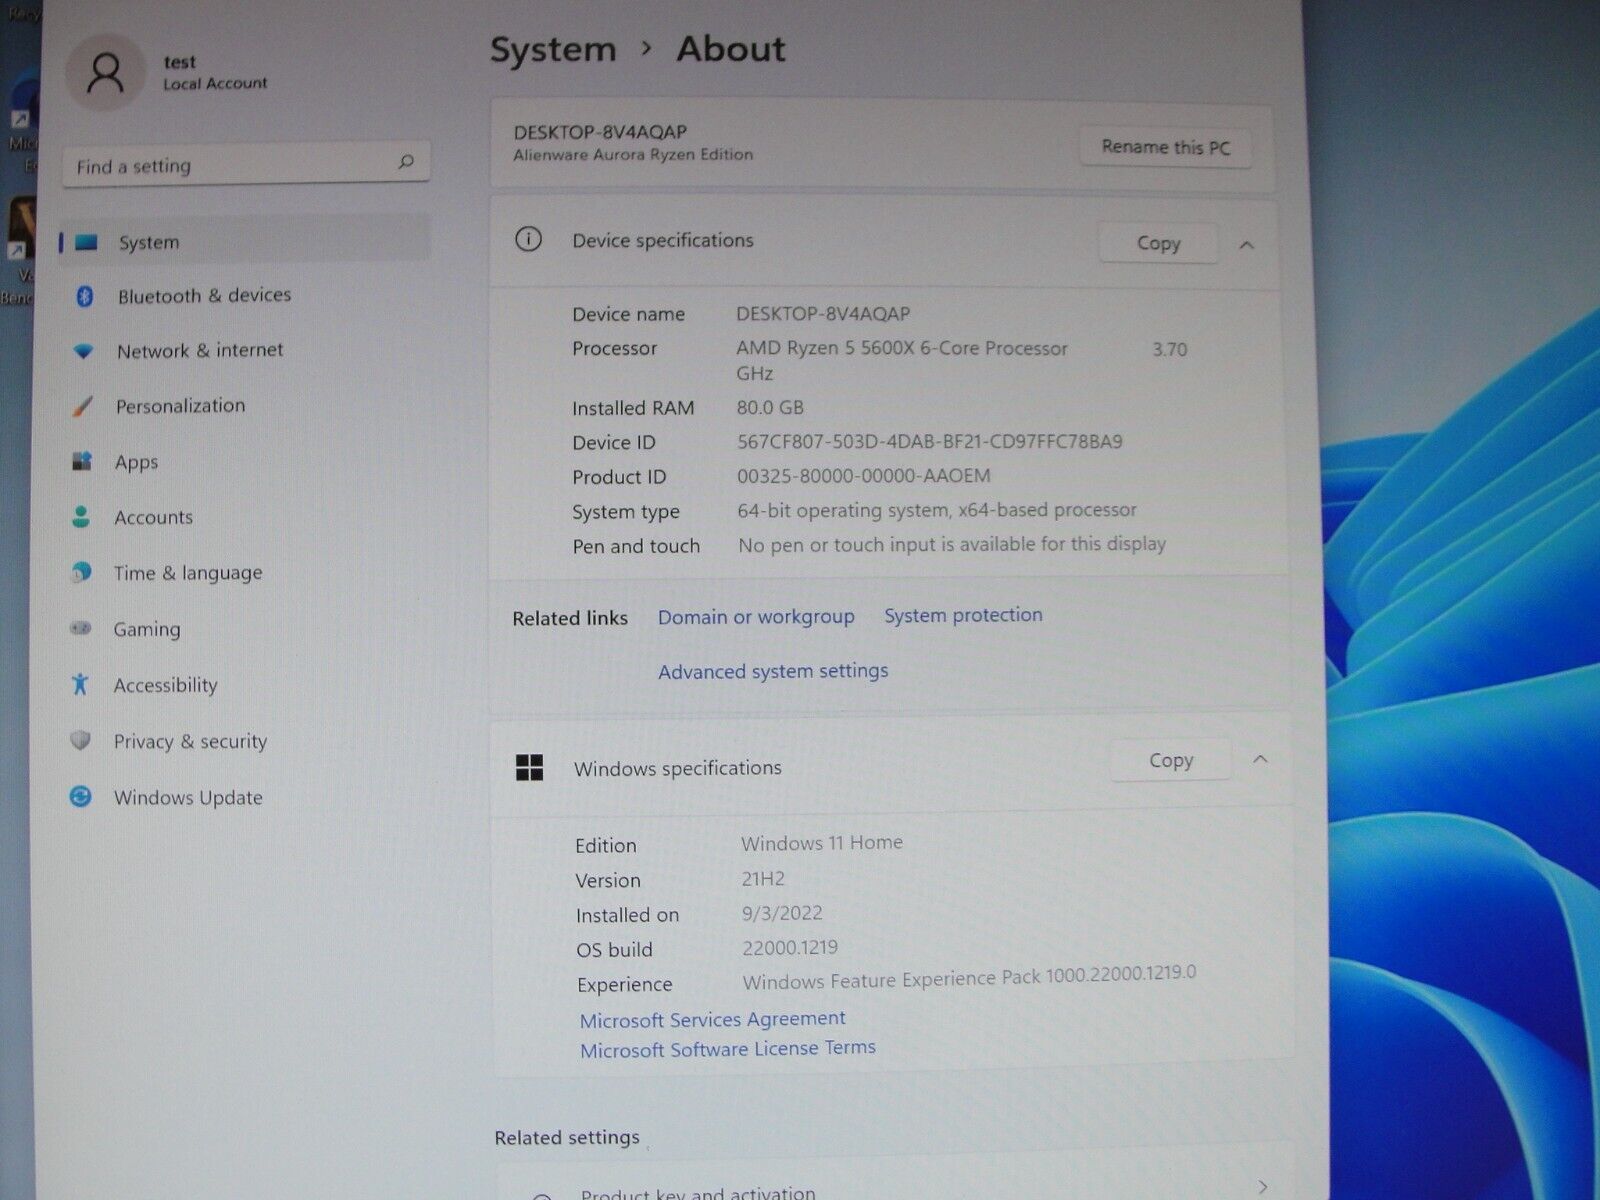1600x1200 pixels.
Task: Open Bluetooth & devices settings
Action: point(204,296)
